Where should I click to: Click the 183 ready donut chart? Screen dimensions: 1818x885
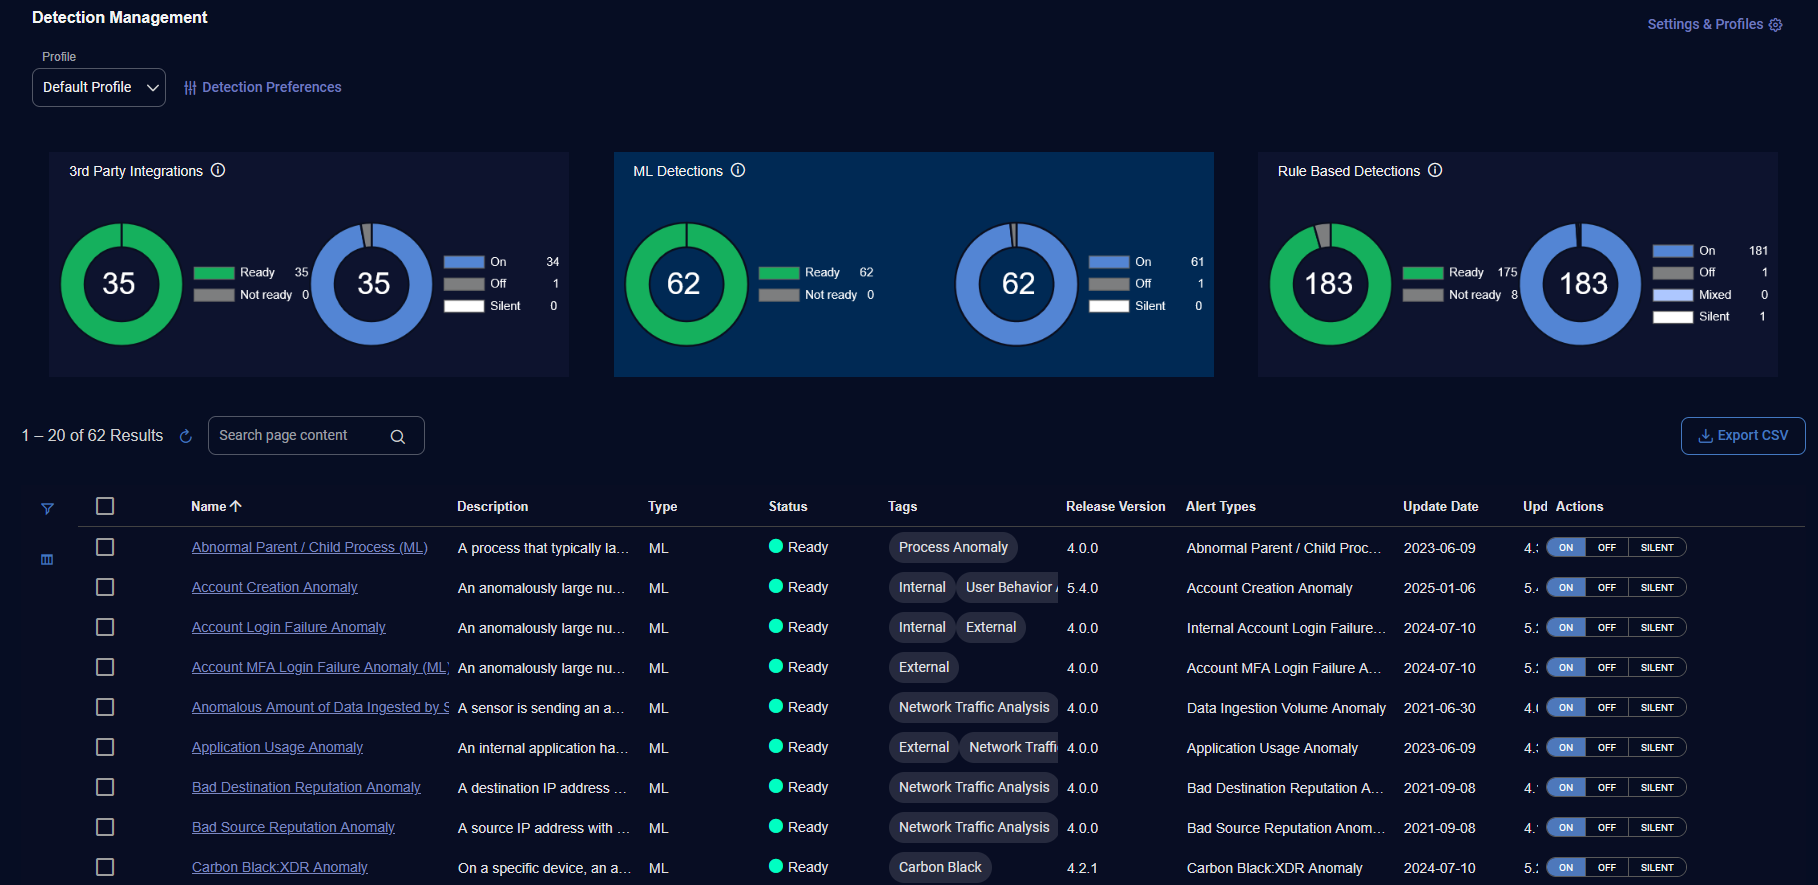(1329, 284)
